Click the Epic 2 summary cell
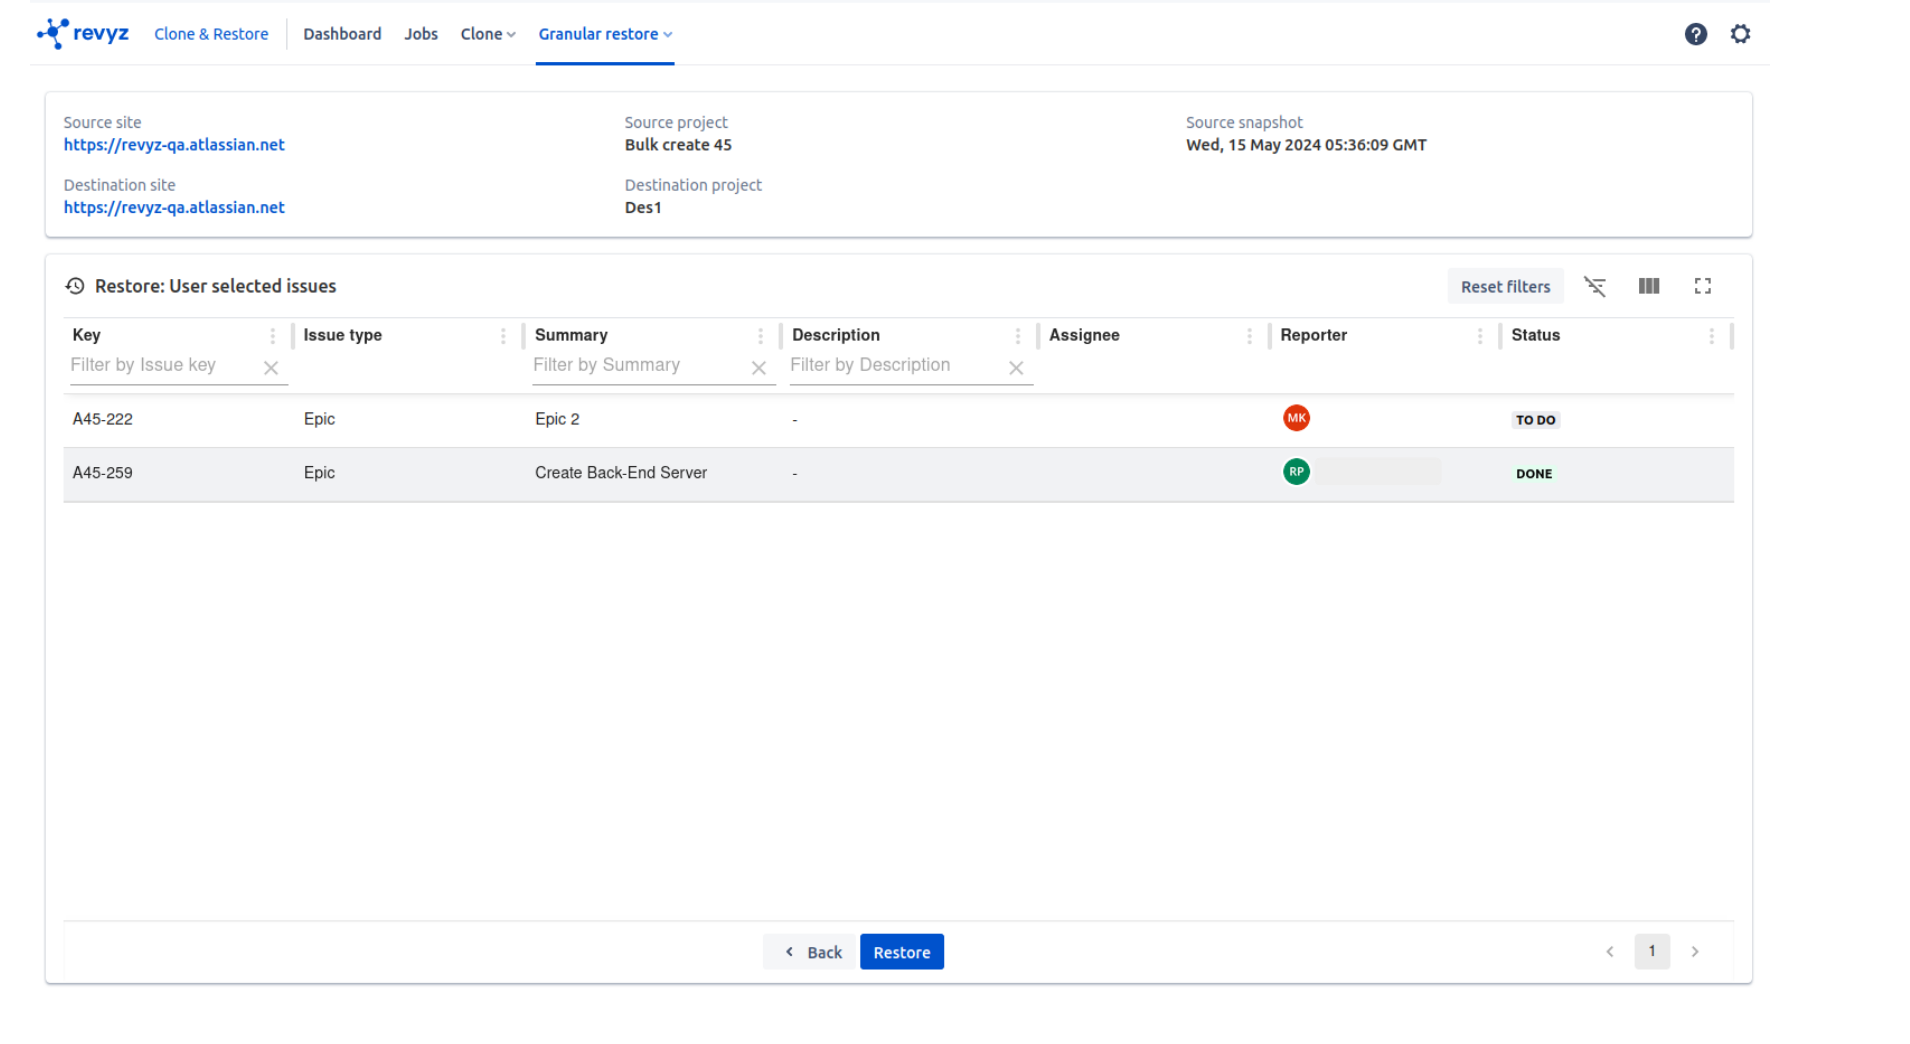Screen dimensions: 1910x1044 coord(557,419)
